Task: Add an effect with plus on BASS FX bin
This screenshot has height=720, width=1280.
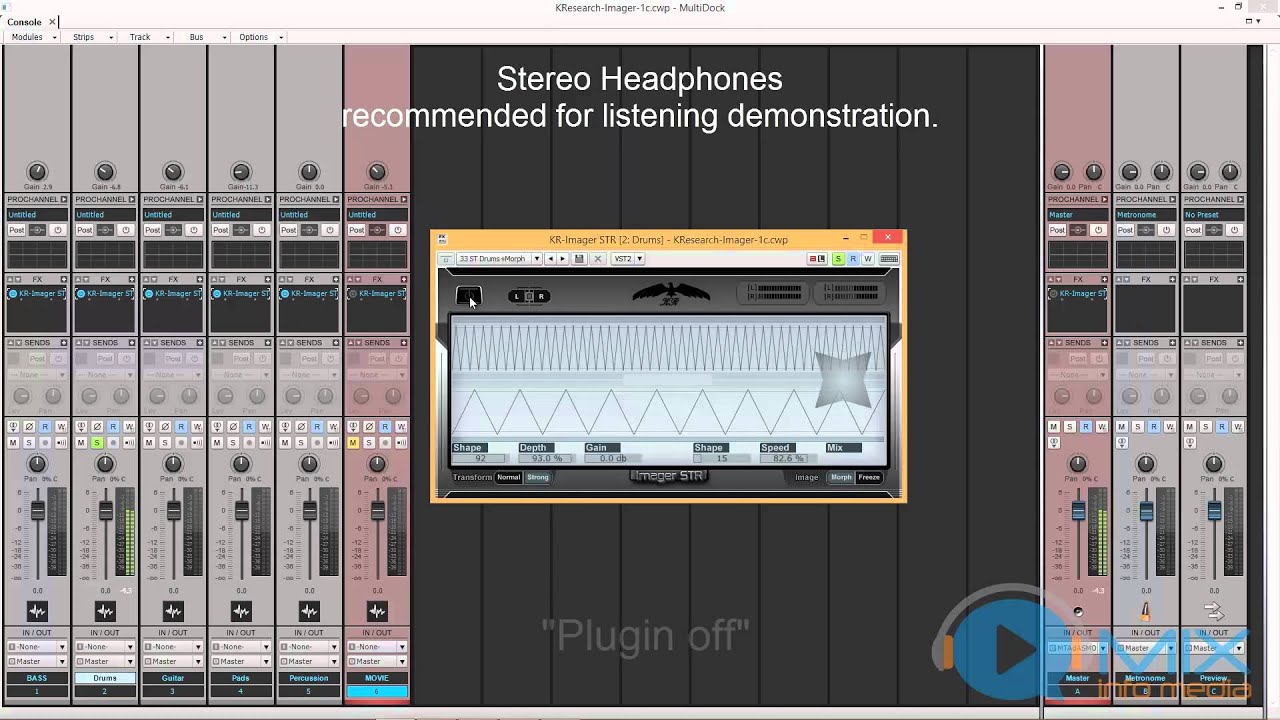Action: click(x=64, y=279)
